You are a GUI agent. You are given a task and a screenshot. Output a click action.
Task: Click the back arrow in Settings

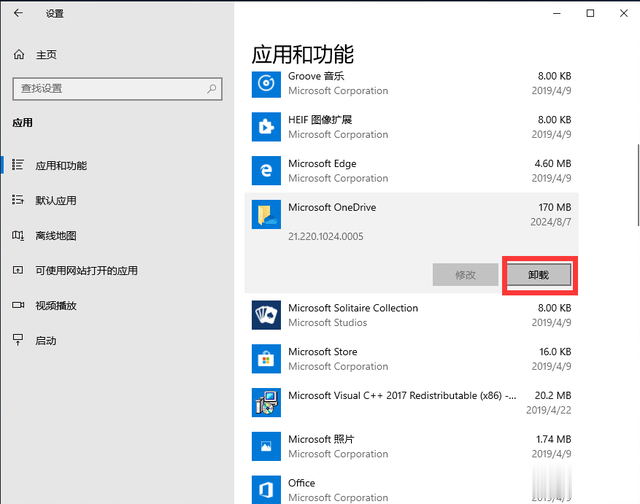coord(18,13)
